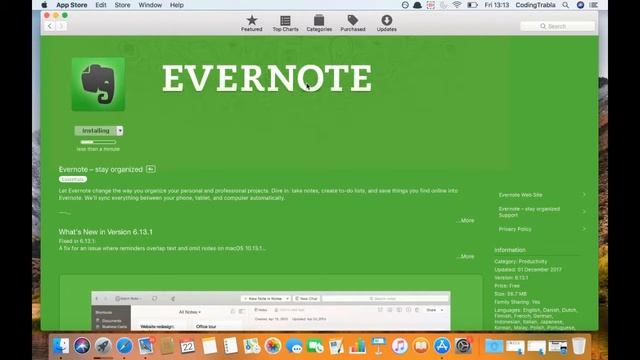The width and height of the screenshot is (640, 360).
Task: Open the Featured star tab
Action: tap(251, 23)
